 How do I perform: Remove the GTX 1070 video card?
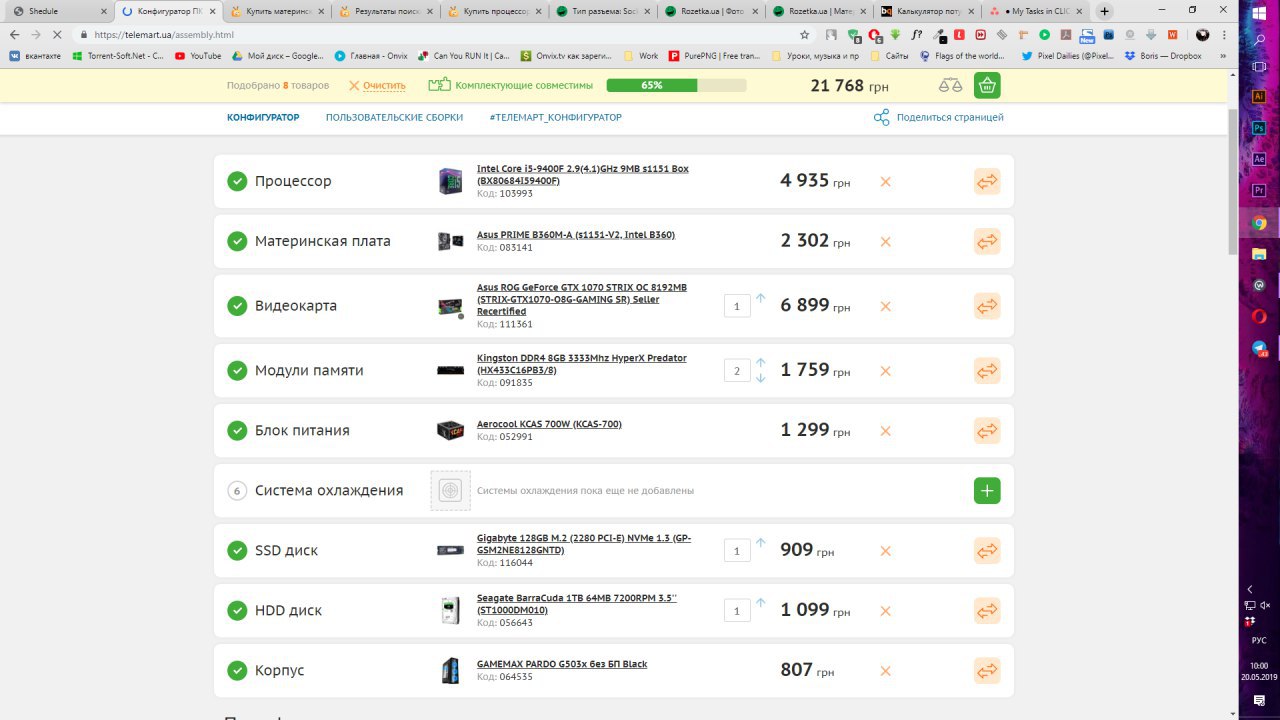tap(885, 307)
